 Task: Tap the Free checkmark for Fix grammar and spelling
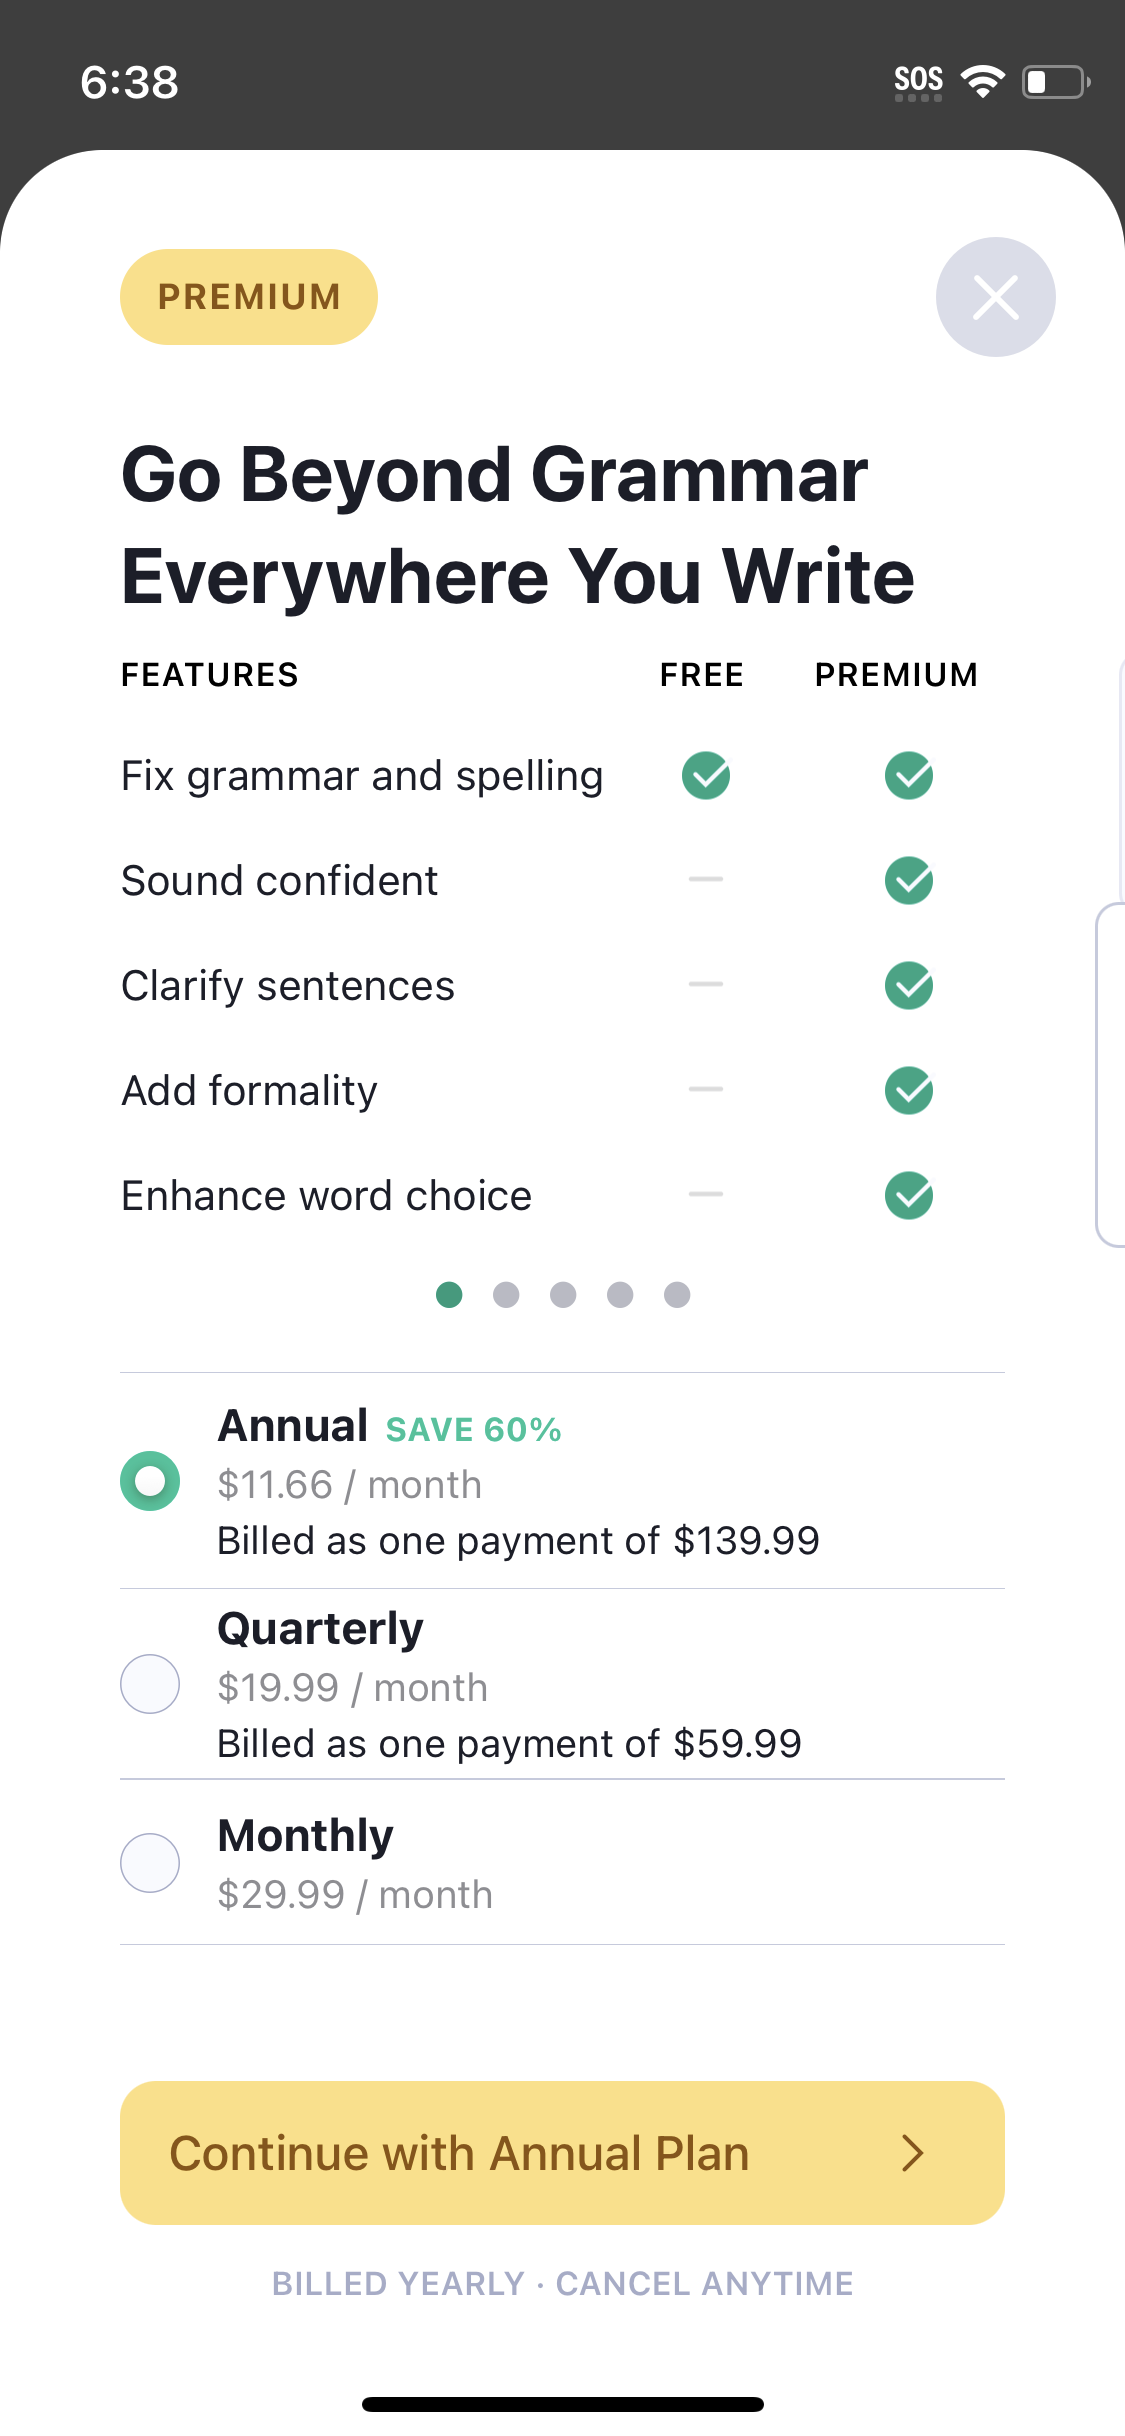click(705, 775)
